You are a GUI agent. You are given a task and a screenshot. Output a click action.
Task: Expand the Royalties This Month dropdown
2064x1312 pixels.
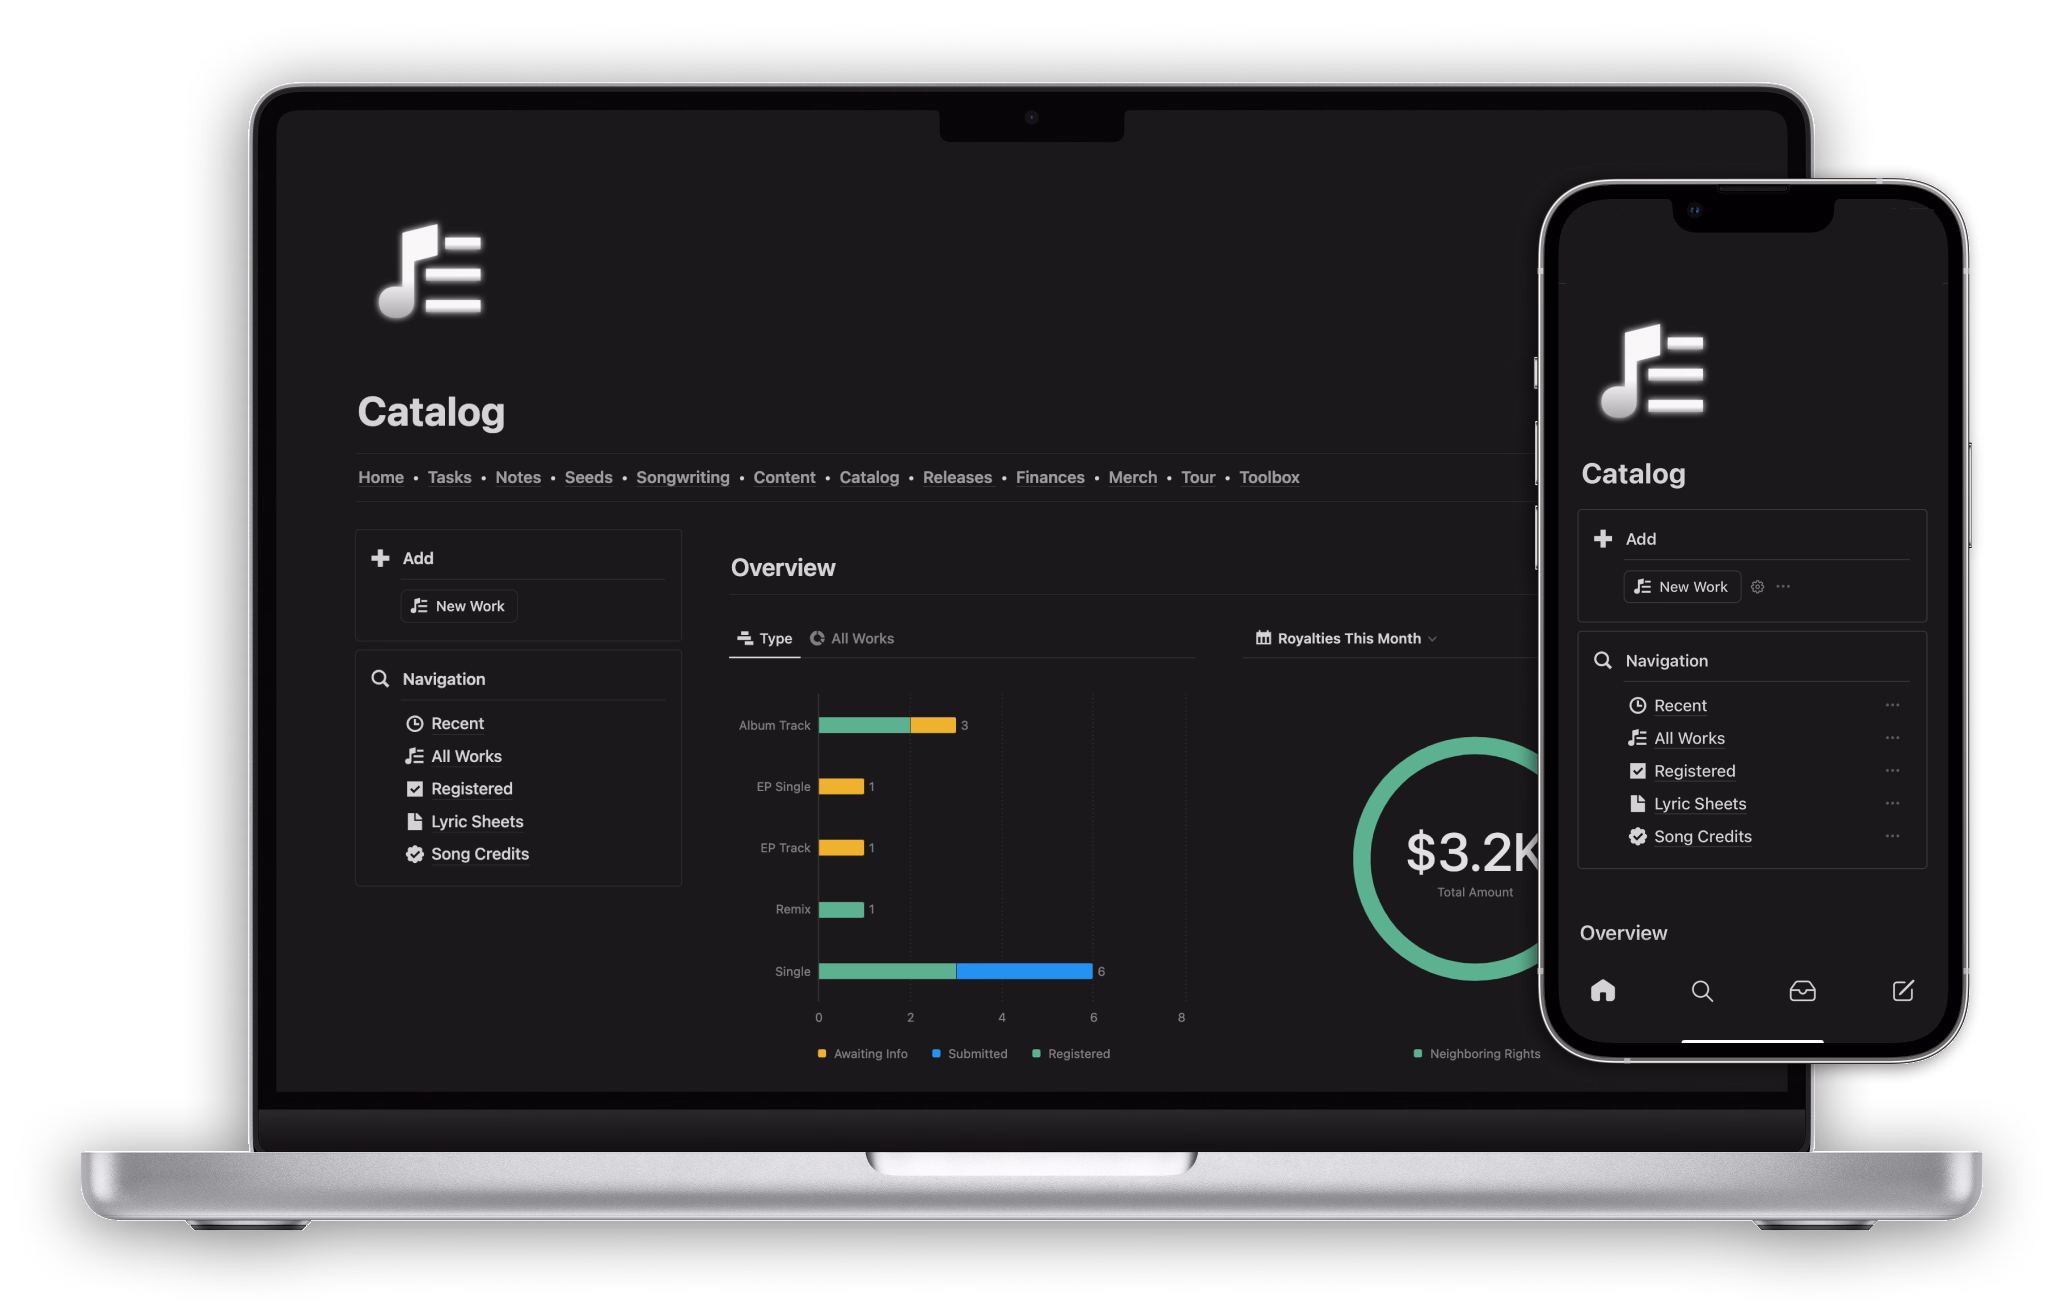point(1346,638)
